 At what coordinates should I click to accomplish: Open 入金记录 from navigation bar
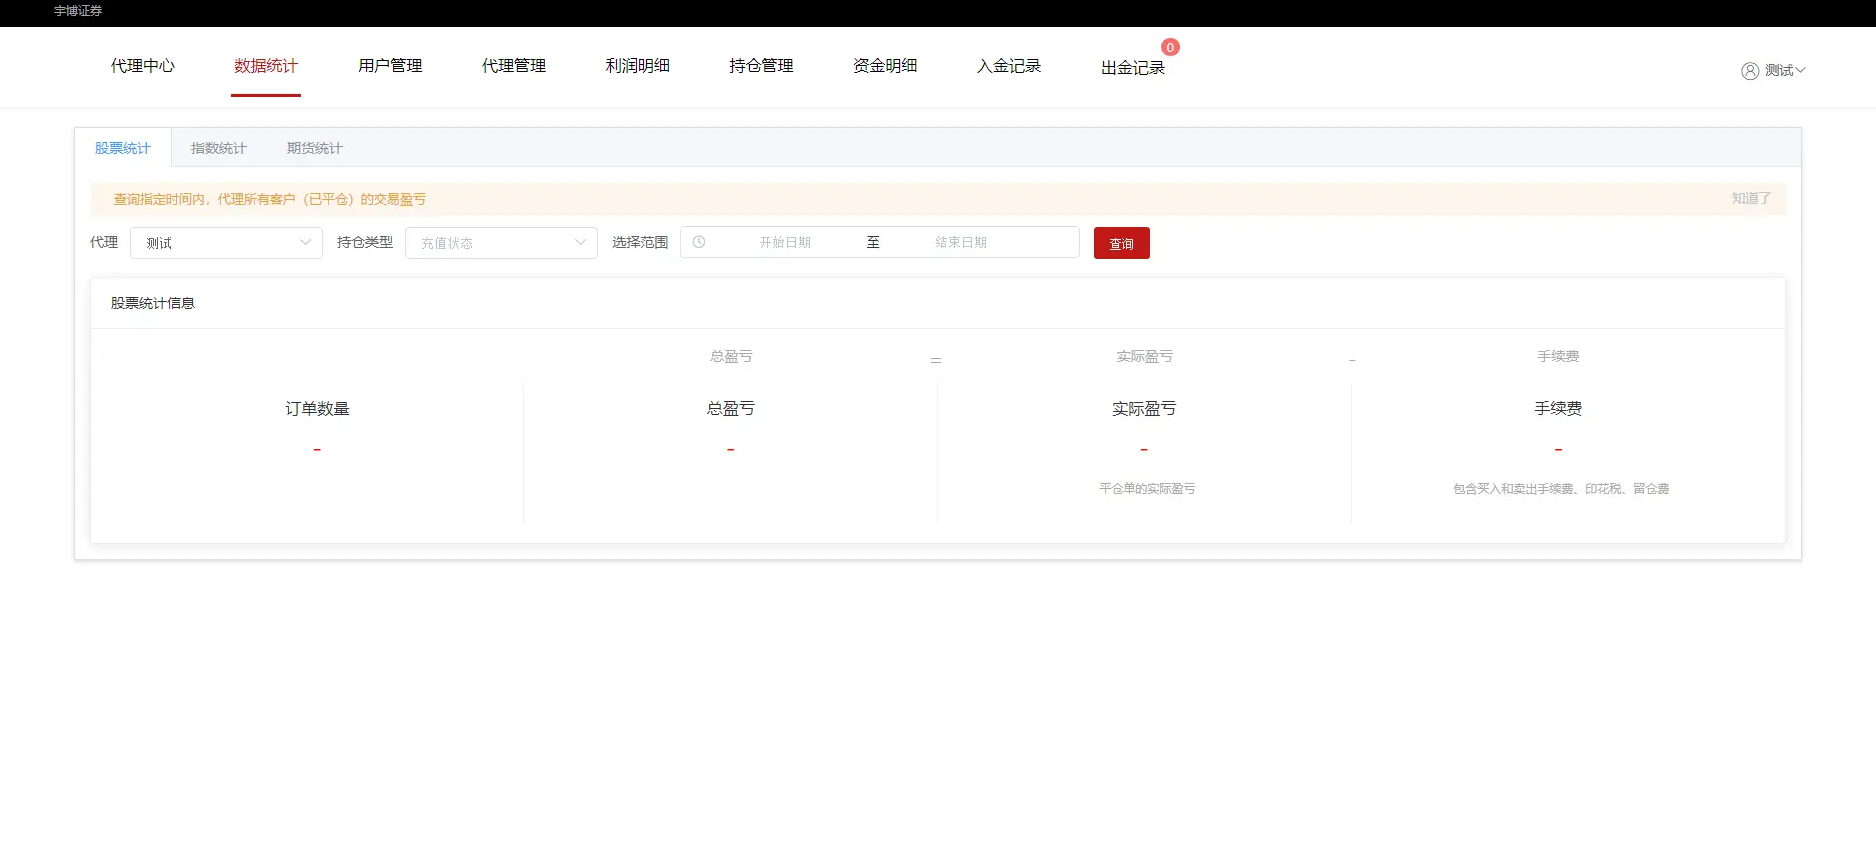[x=1009, y=66]
